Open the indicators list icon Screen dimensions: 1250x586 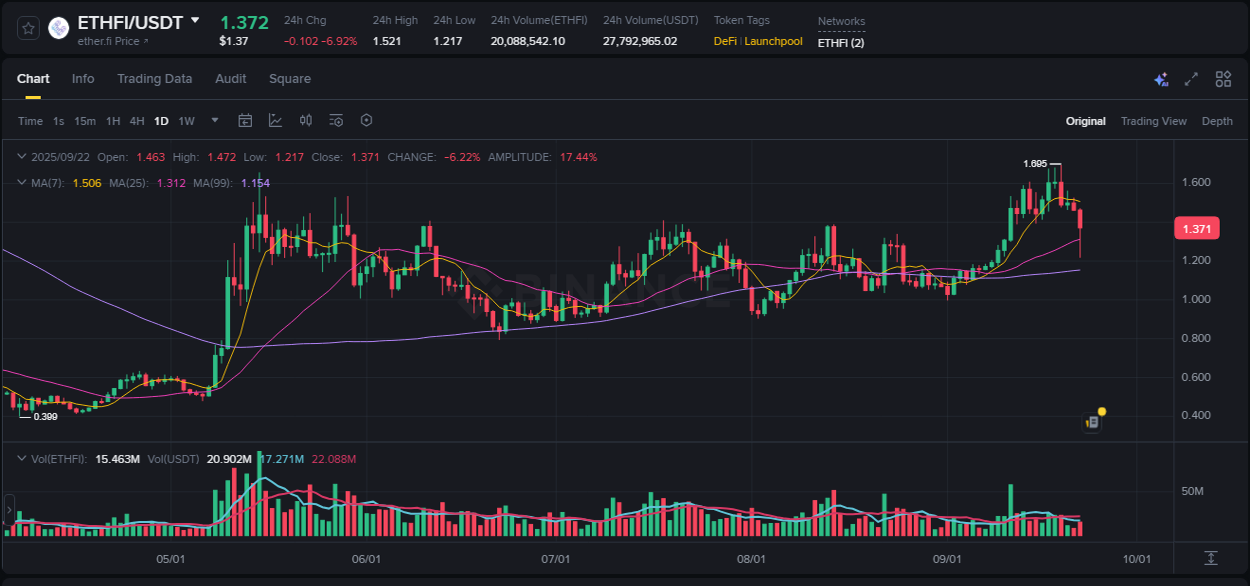click(x=335, y=120)
